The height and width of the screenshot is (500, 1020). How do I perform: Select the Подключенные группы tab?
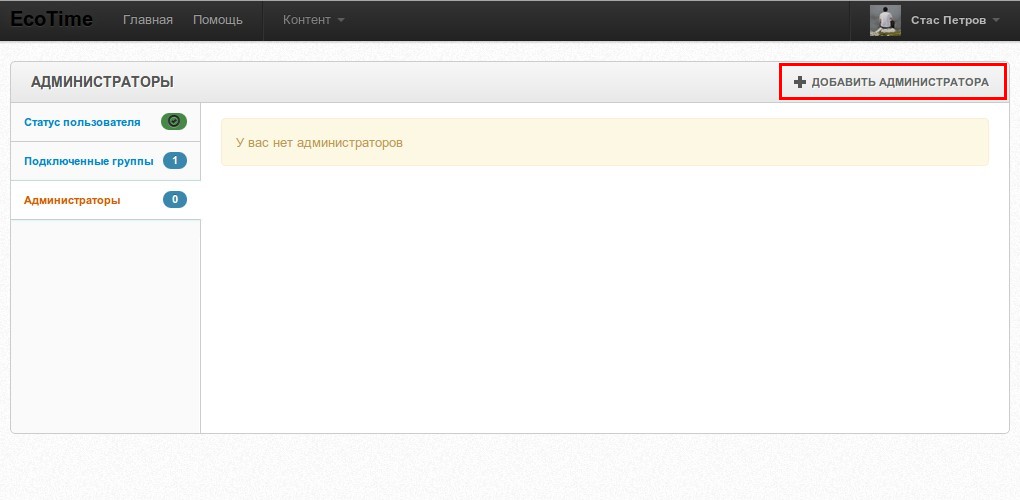(89, 161)
